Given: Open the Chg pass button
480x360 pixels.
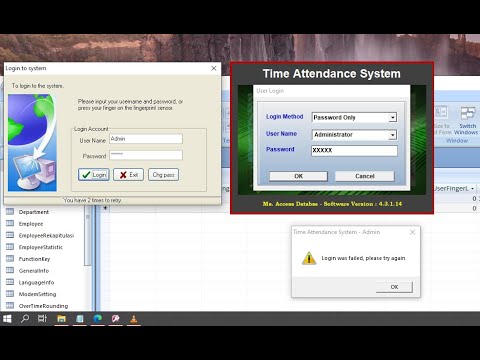Looking at the screenshot, I should tap(163, 175).
